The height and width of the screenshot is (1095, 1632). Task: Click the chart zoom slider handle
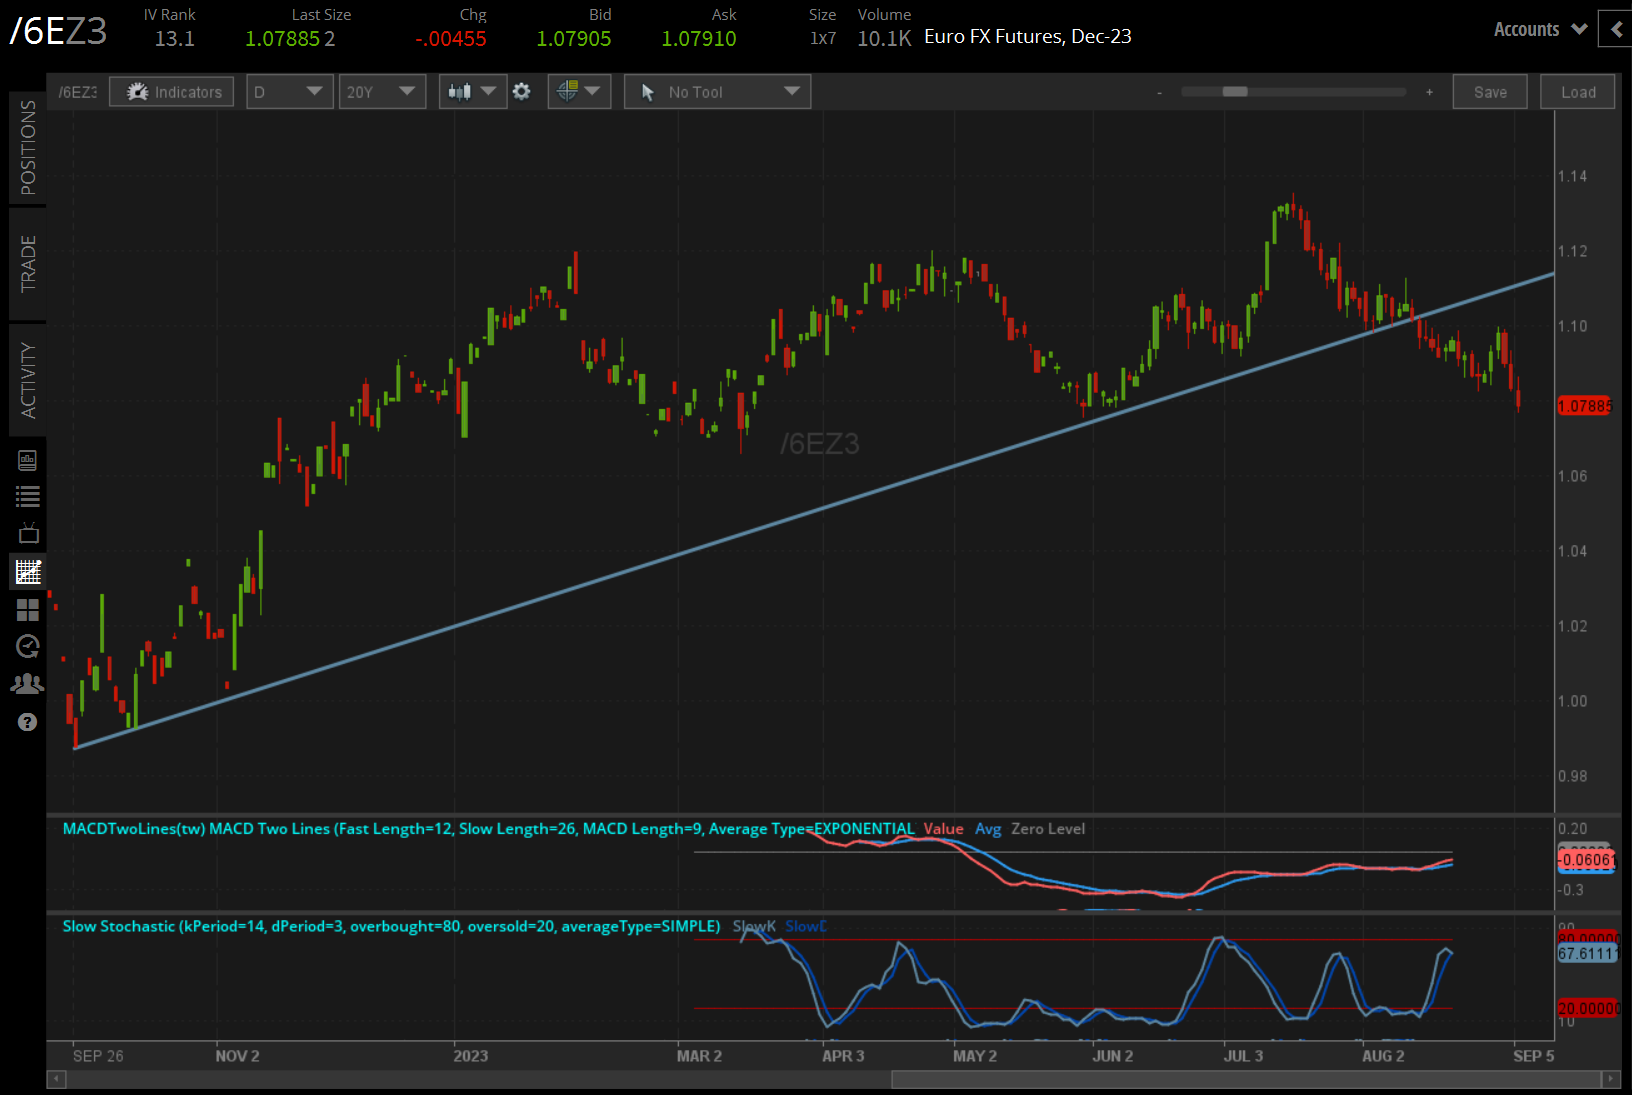pos(1235,92)
